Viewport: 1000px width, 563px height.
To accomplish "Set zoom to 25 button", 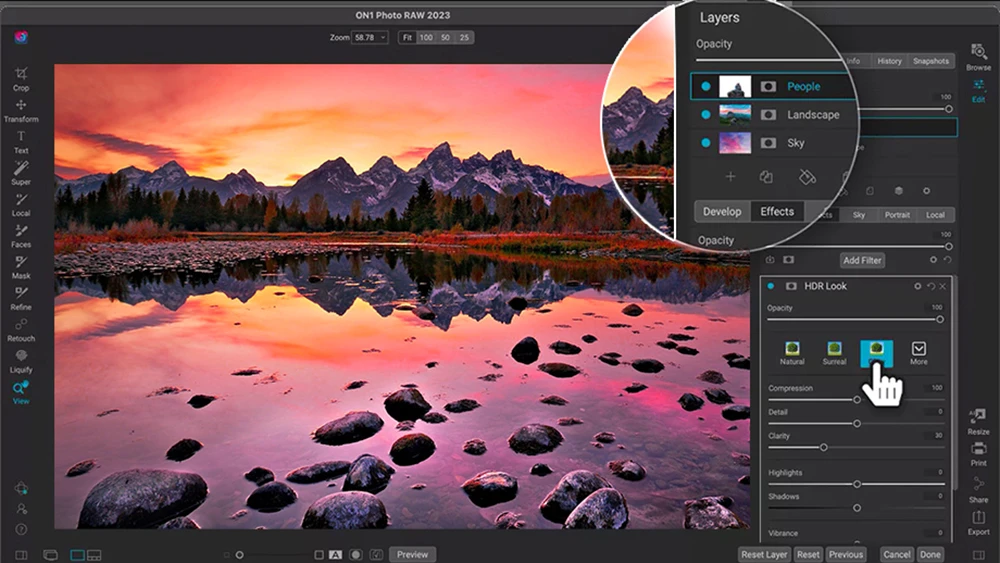I will point(464,38).
